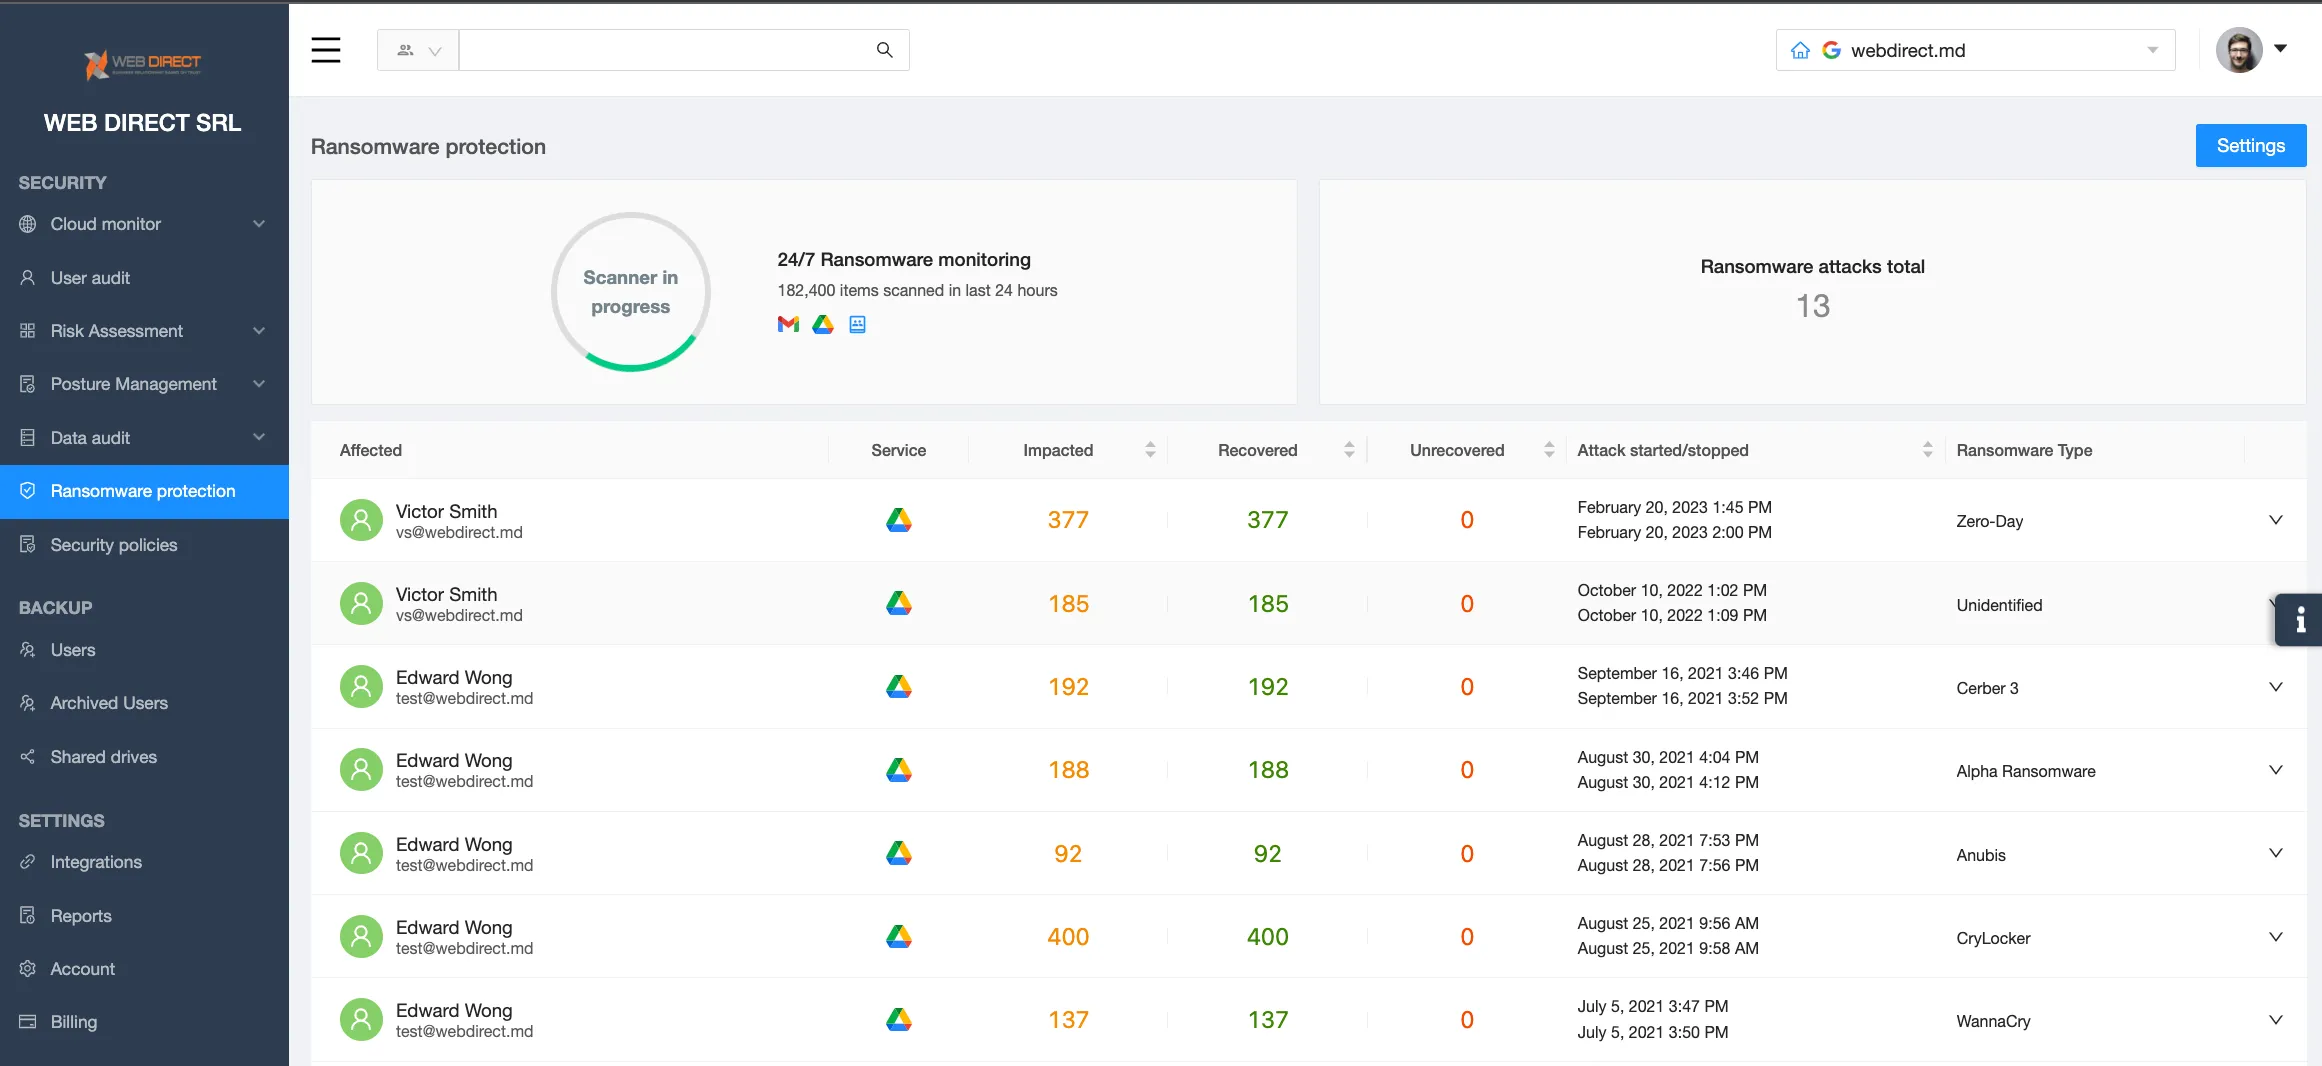Screen dimensions: 2322x1066
Task: Select the Cloud monitor globe icon
Action: (27, 224)
